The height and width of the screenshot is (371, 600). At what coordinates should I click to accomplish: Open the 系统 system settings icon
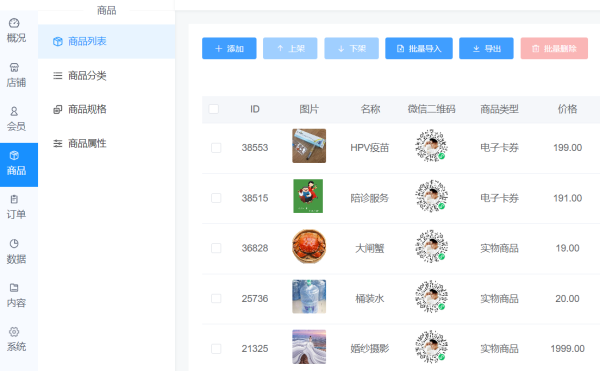click(x=14, y=332)
